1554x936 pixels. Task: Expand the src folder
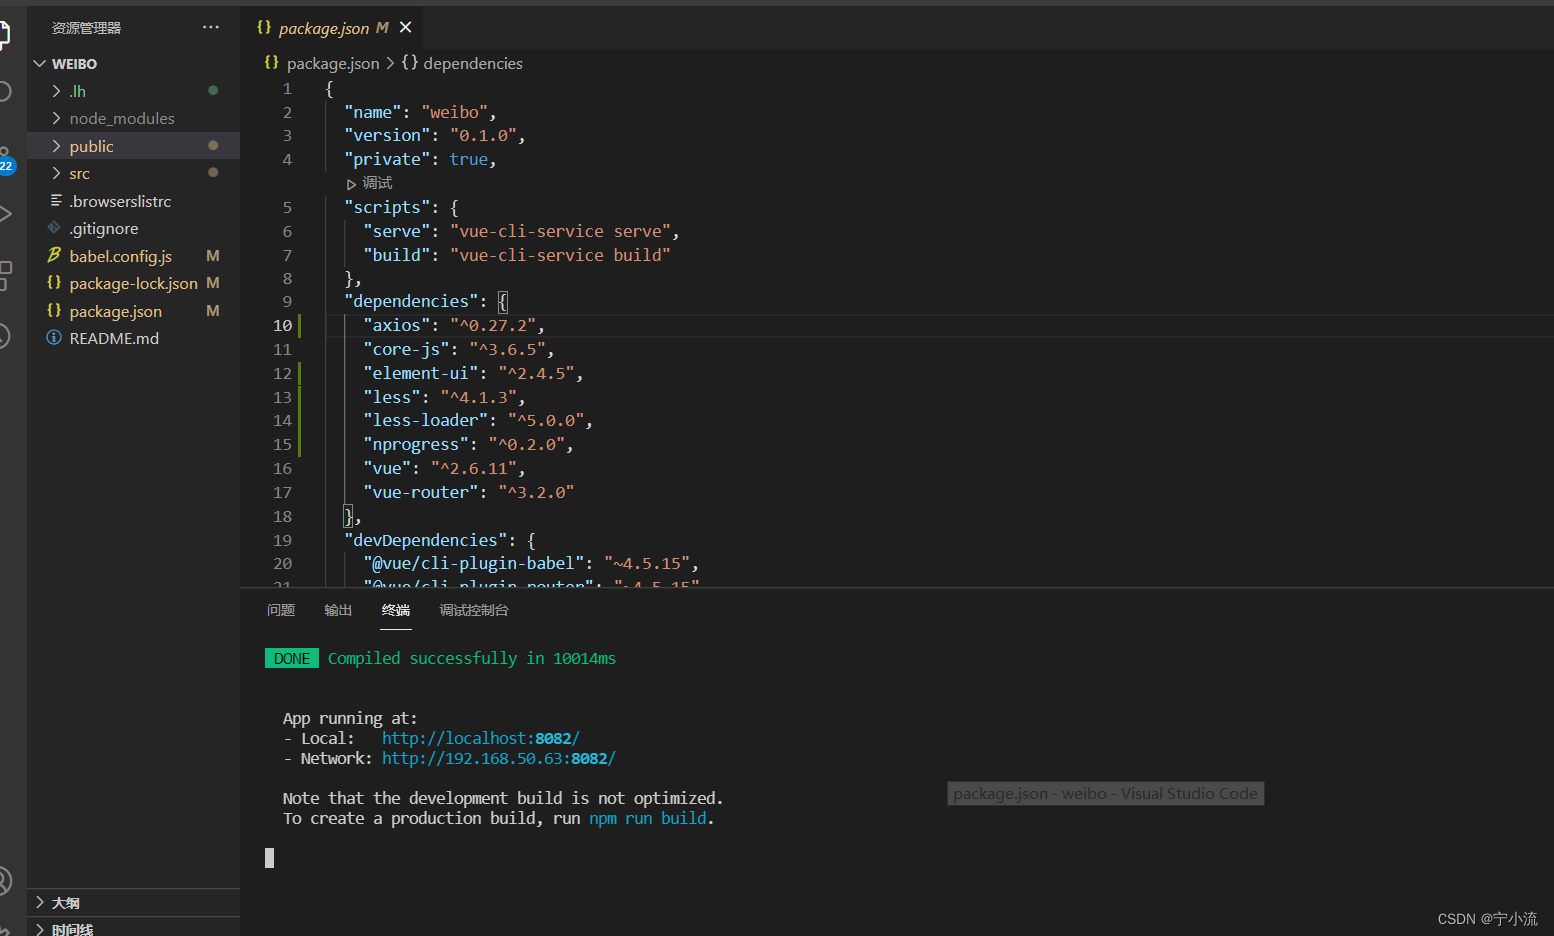133,173
